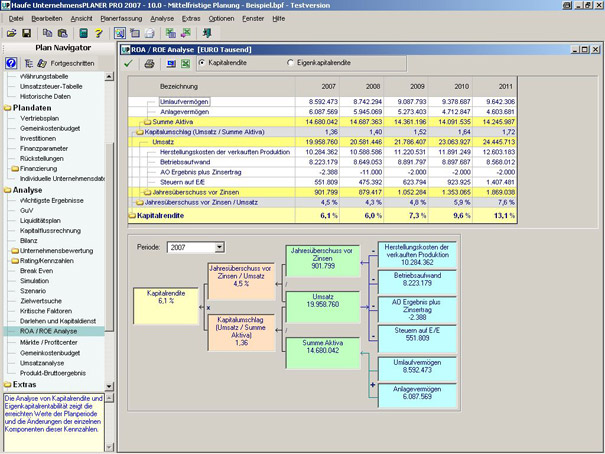Click the Paste clipboard icon in toolbar
The image size is (605, 454).
(x=63, y=33)
